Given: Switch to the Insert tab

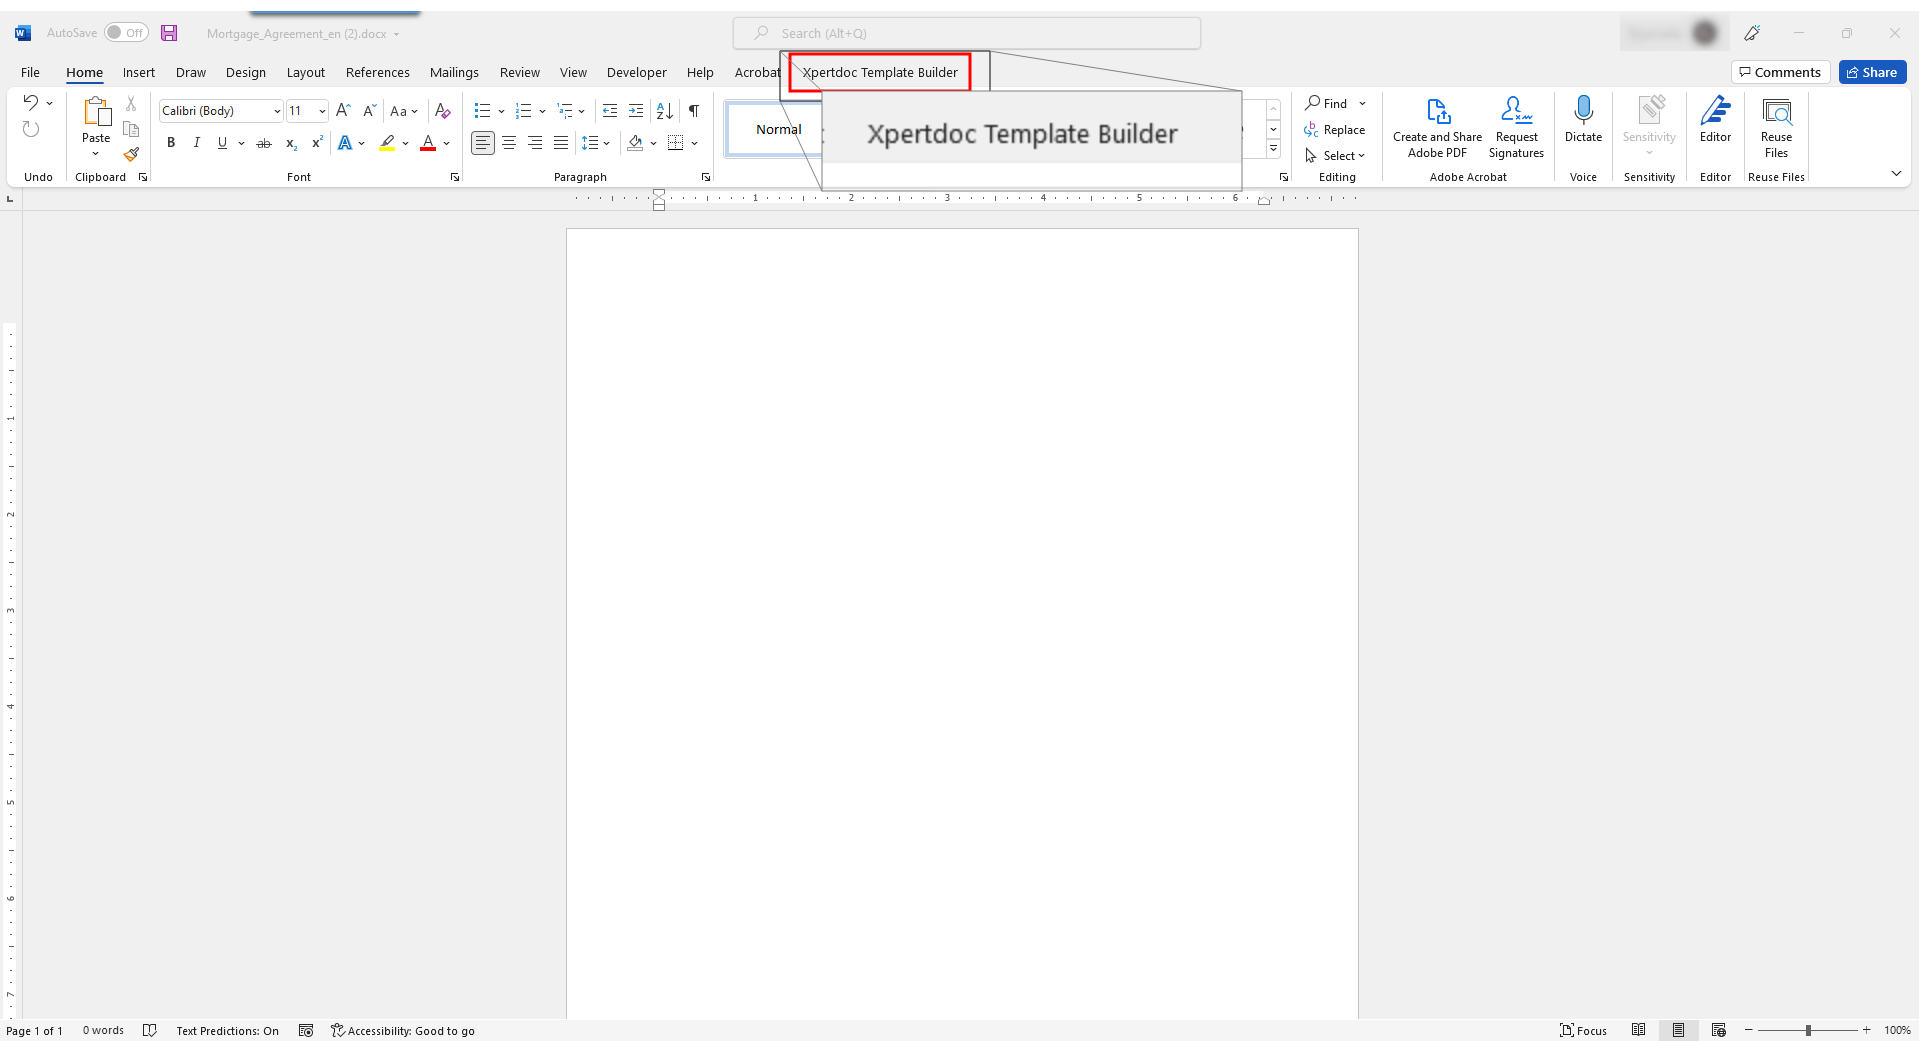Looking at the screenshot, I should coord(139,72).
